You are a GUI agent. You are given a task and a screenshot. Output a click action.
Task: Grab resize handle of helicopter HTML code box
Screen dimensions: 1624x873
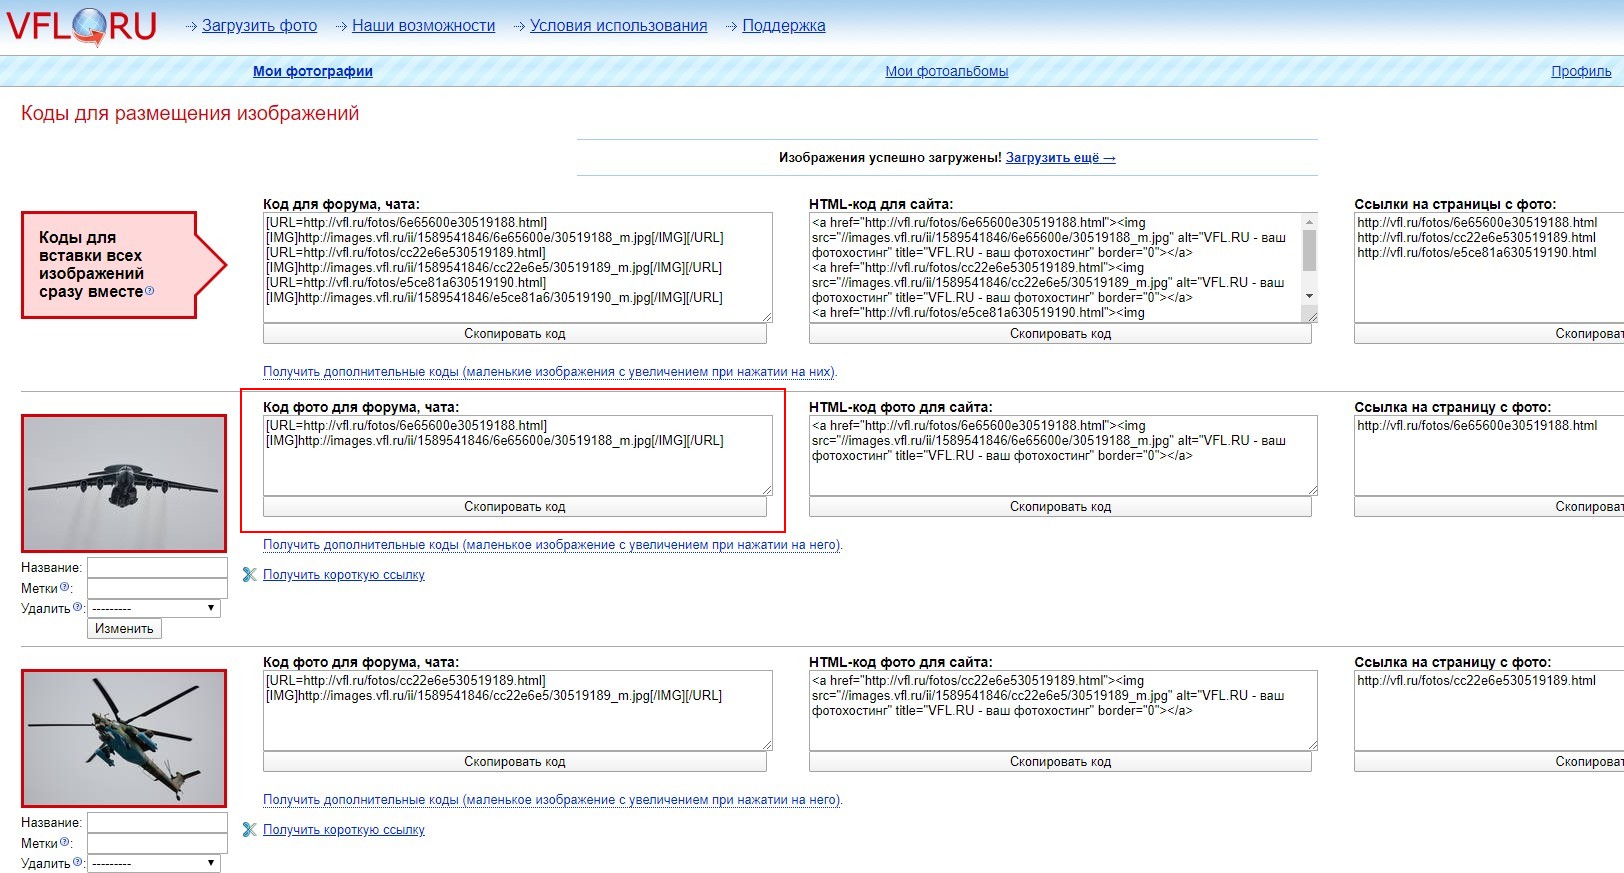(1312, 745)
